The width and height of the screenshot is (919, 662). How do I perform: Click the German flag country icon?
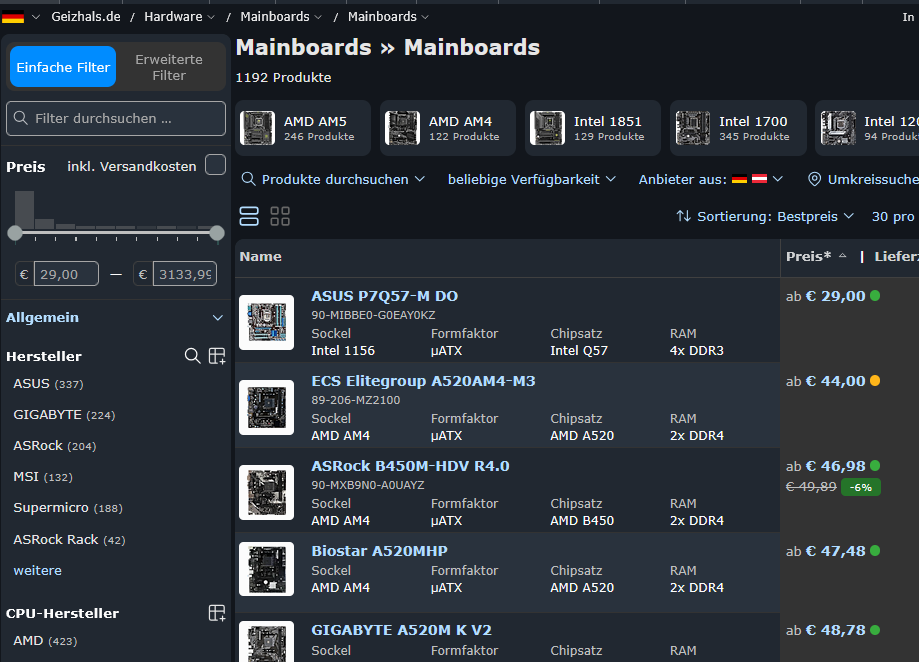pos(13,17)
